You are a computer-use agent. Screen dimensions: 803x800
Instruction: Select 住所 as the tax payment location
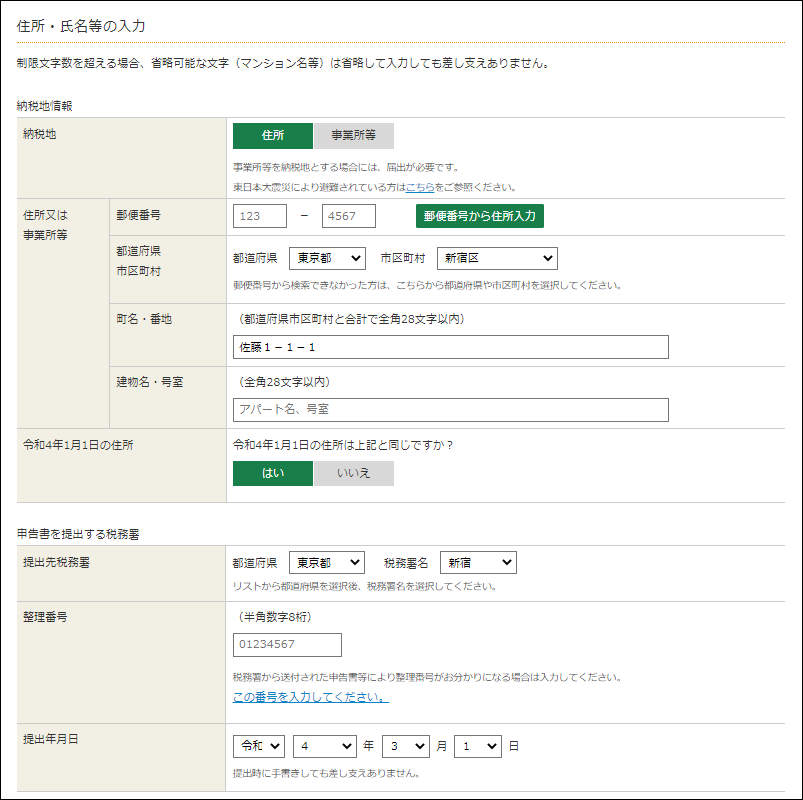click(x=272, y=136)
